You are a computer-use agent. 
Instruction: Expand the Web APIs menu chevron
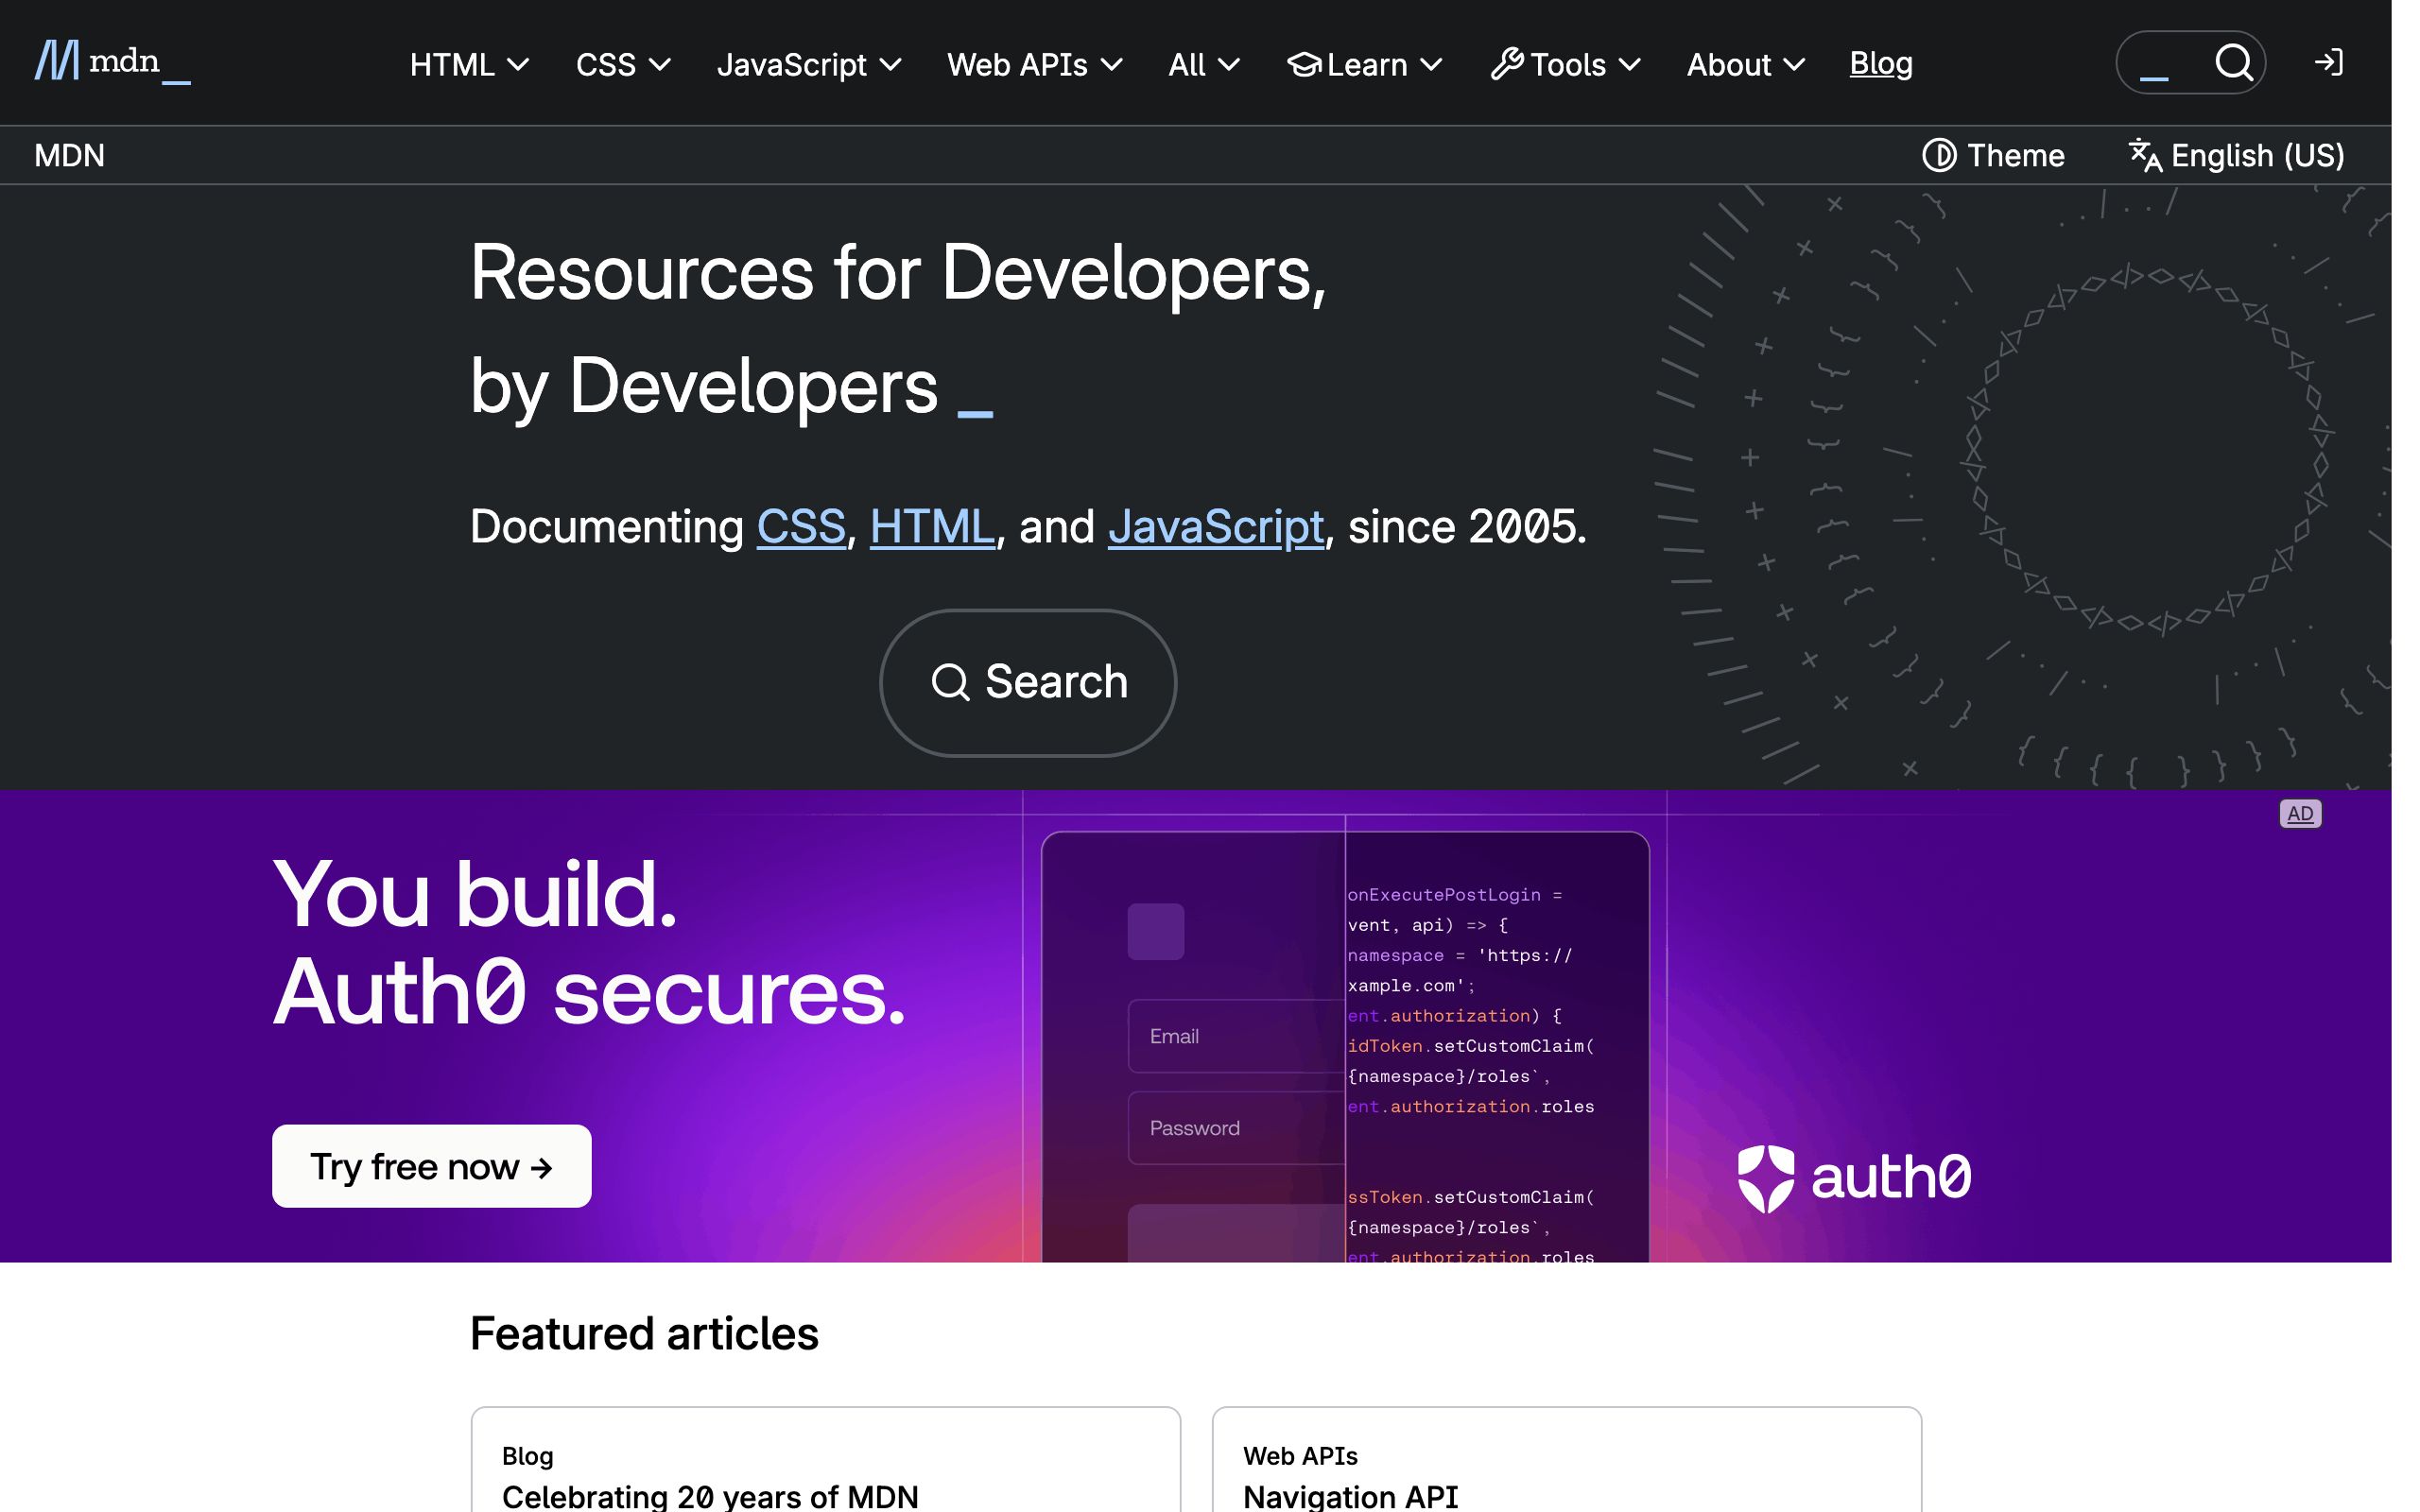tap(1111, 65)
